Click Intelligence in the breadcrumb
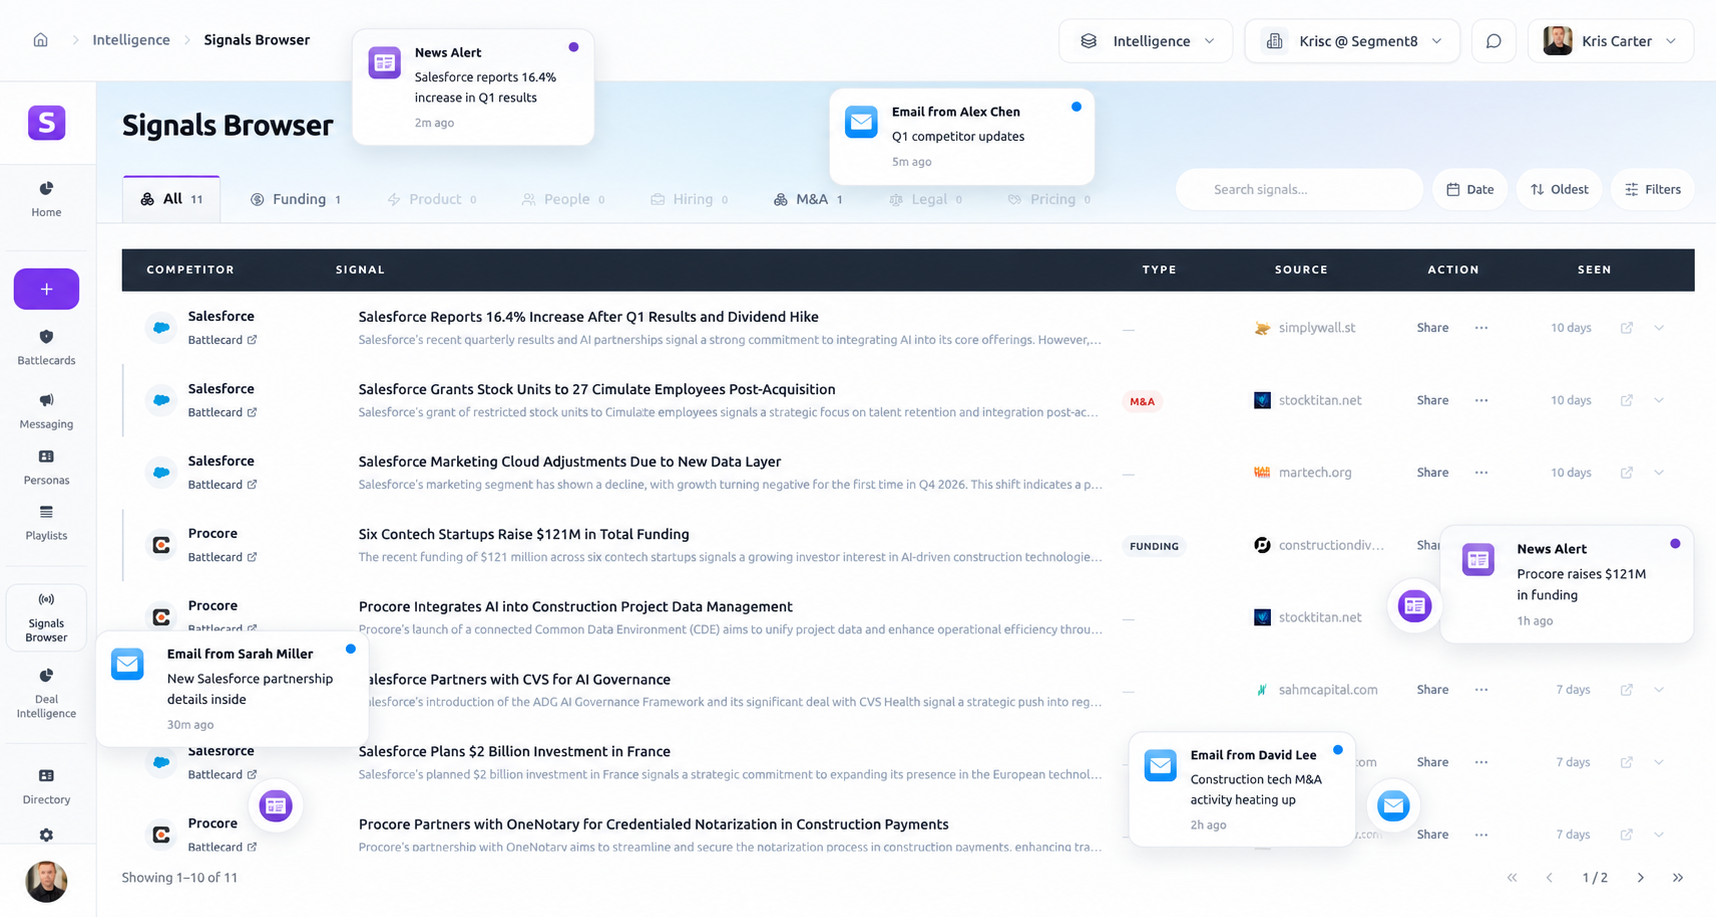 131,40
